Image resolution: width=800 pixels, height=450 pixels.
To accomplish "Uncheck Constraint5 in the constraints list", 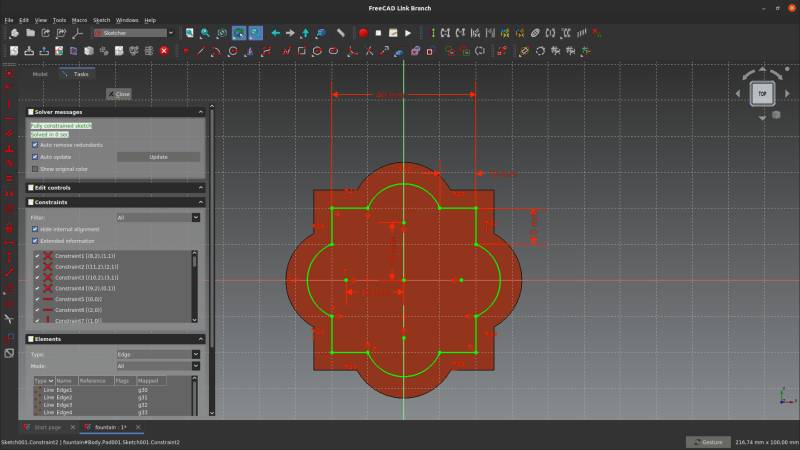I will coord(37,299).
